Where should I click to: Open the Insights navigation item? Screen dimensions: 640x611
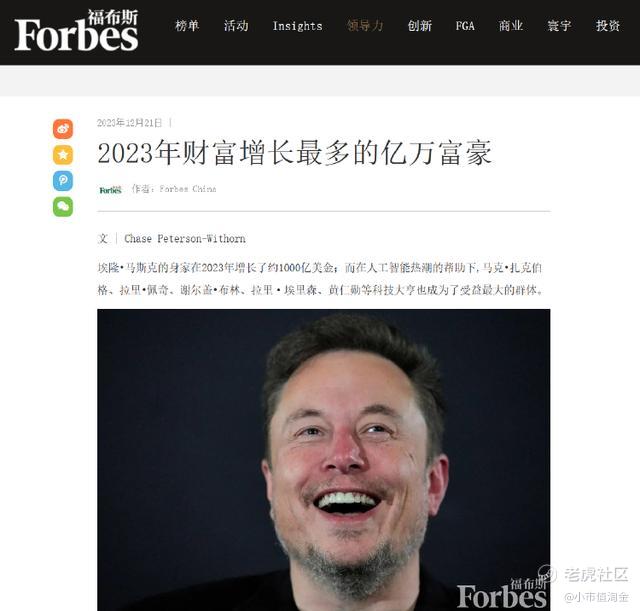[298, 26]
